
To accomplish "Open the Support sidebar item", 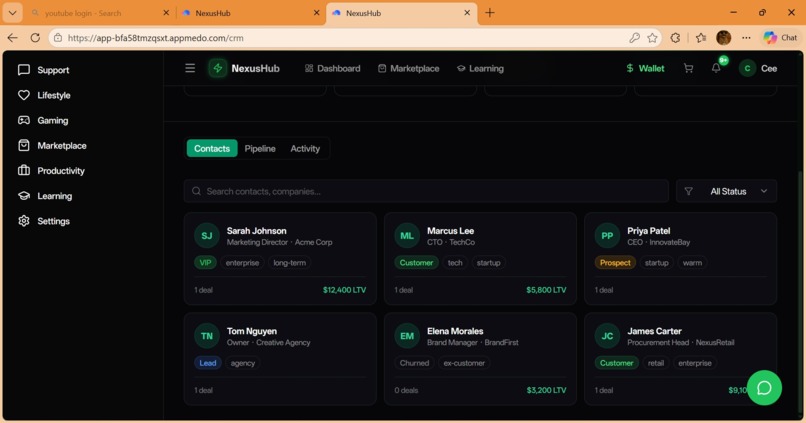I will pos(44,70).
